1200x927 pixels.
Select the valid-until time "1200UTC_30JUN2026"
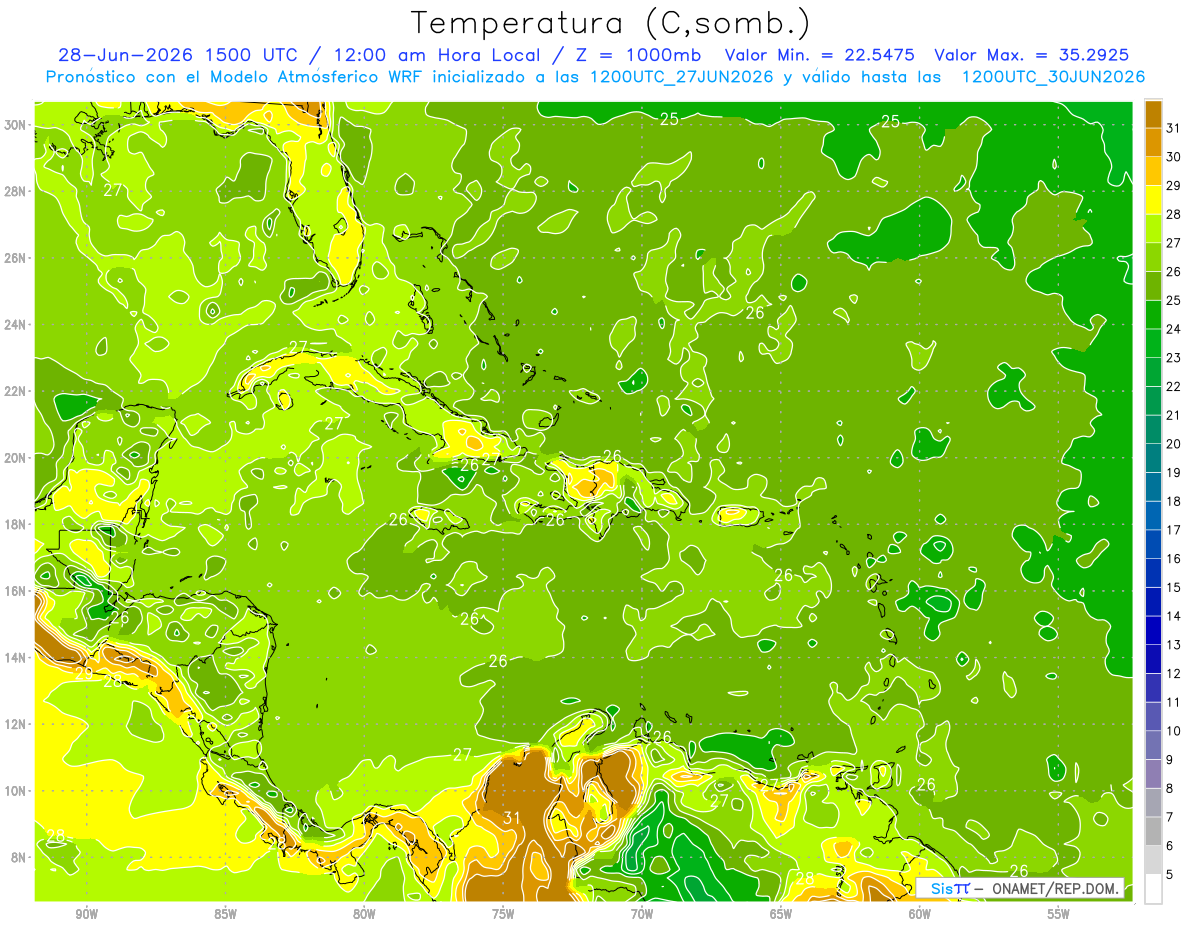[1053, 77]
